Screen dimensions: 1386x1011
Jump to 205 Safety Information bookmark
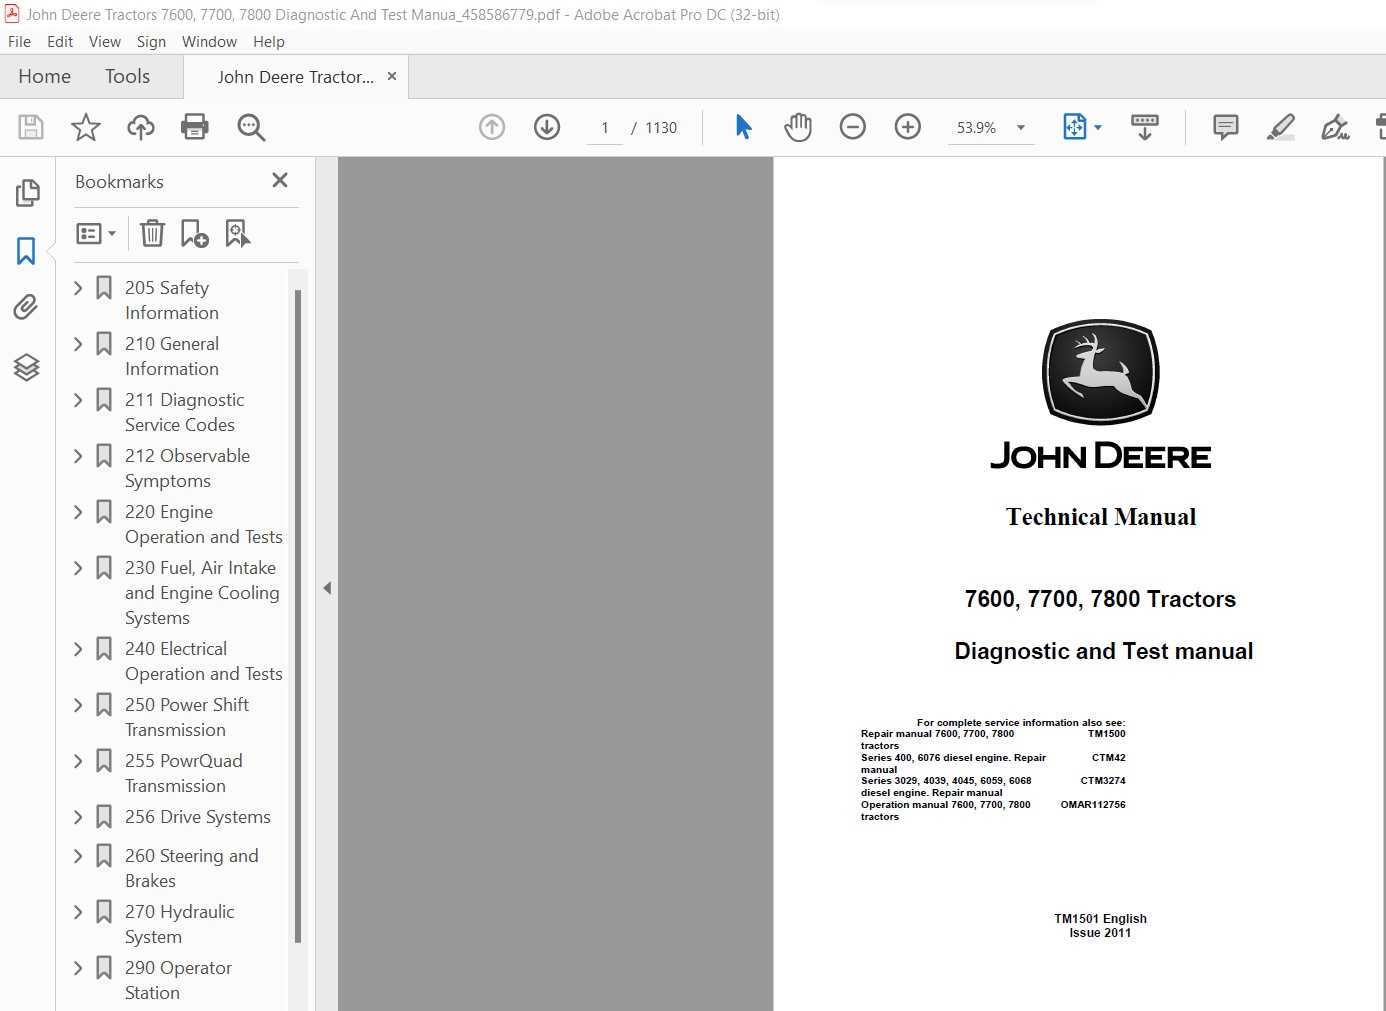(172, 300)
